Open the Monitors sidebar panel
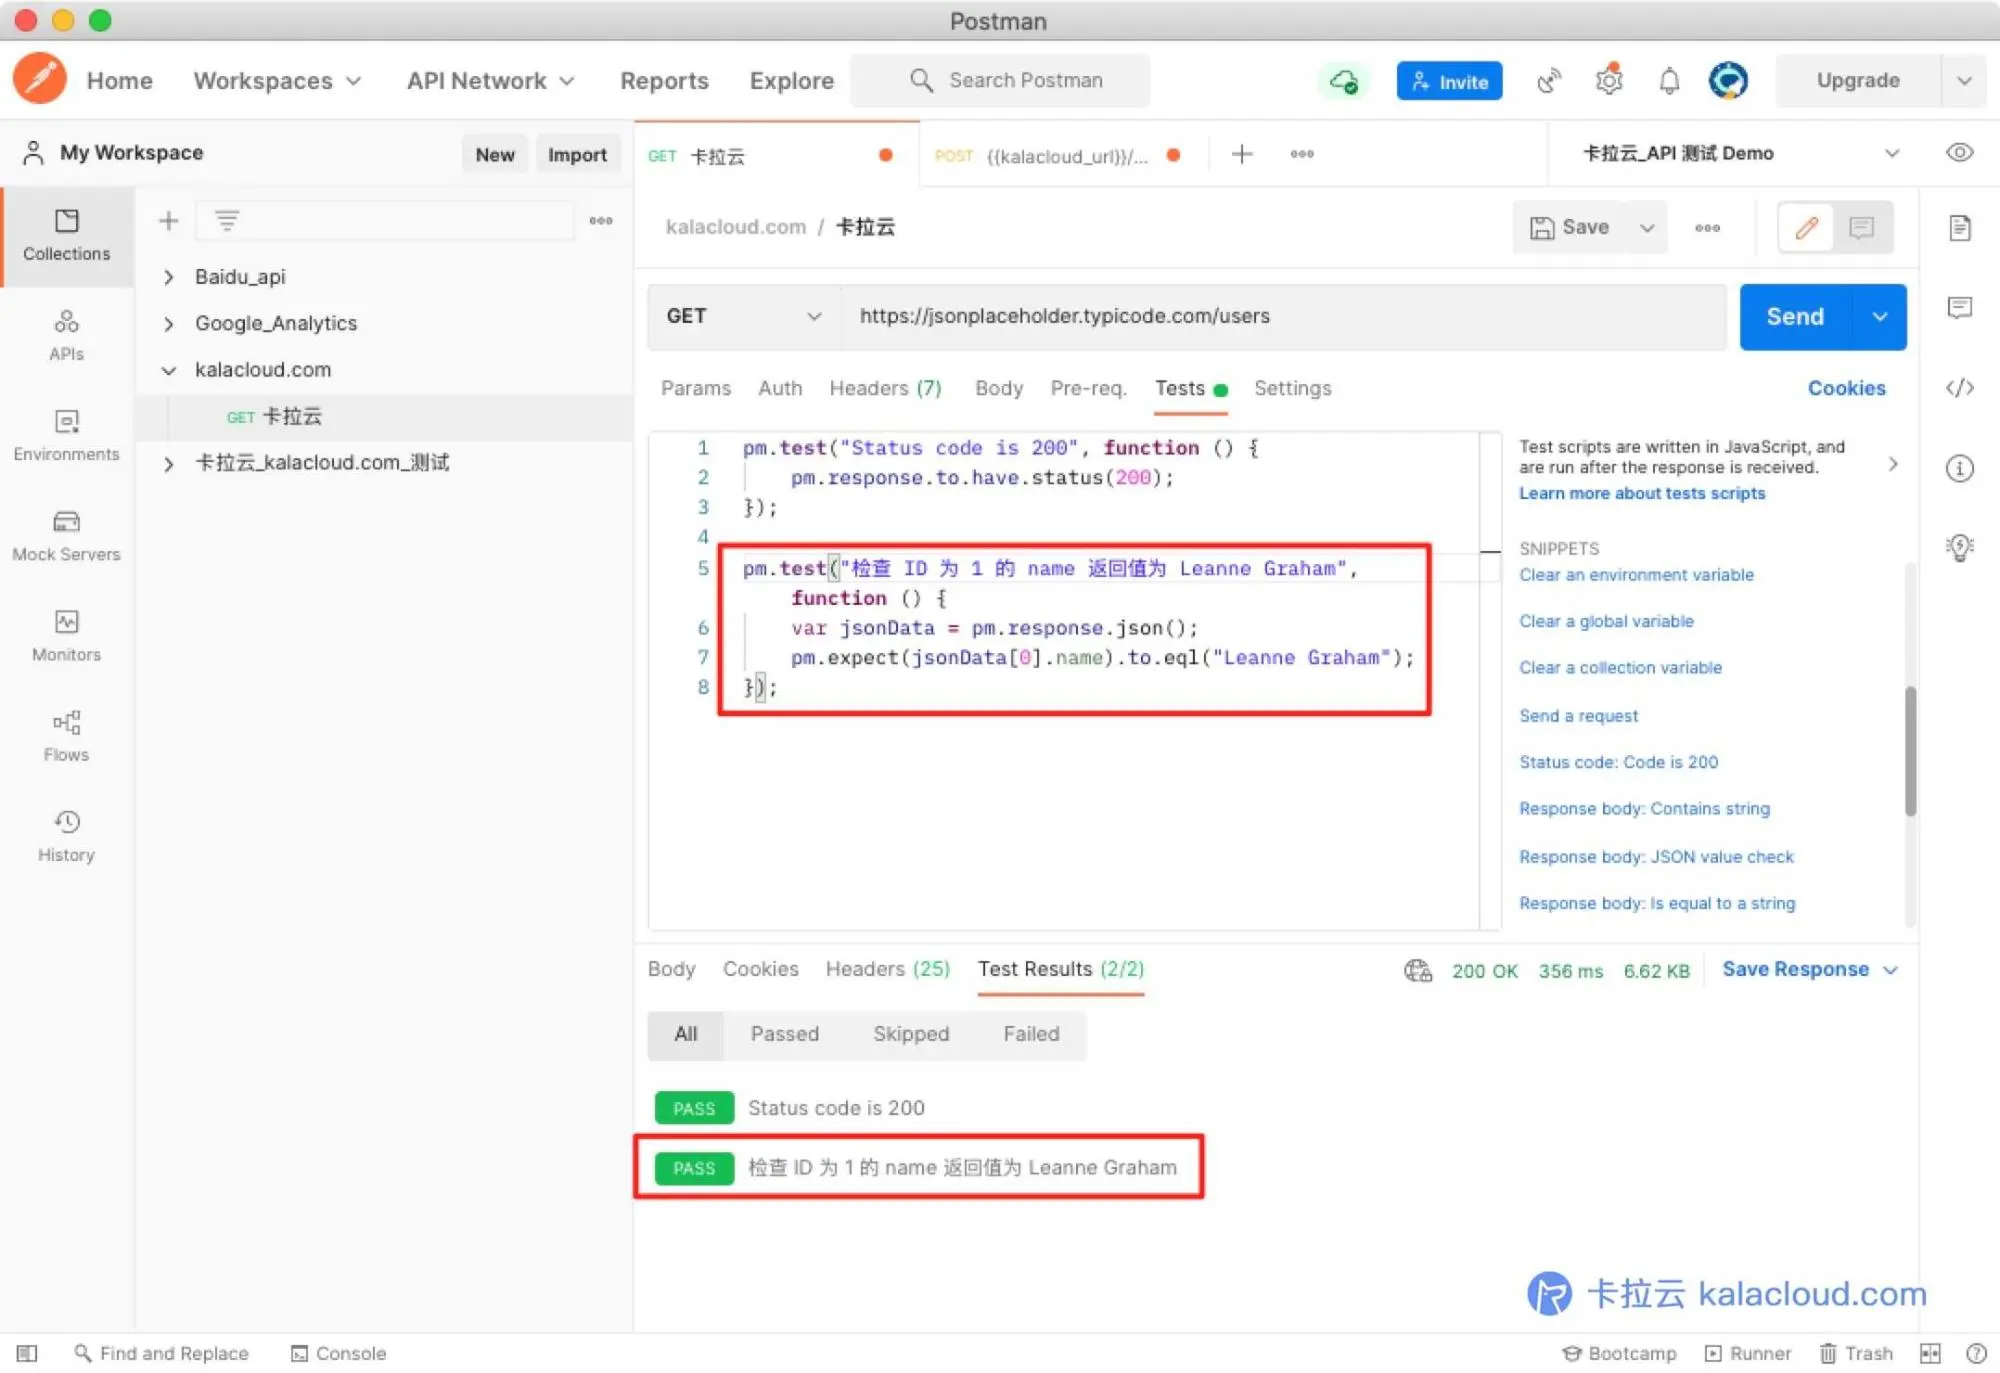 (67, 636)
